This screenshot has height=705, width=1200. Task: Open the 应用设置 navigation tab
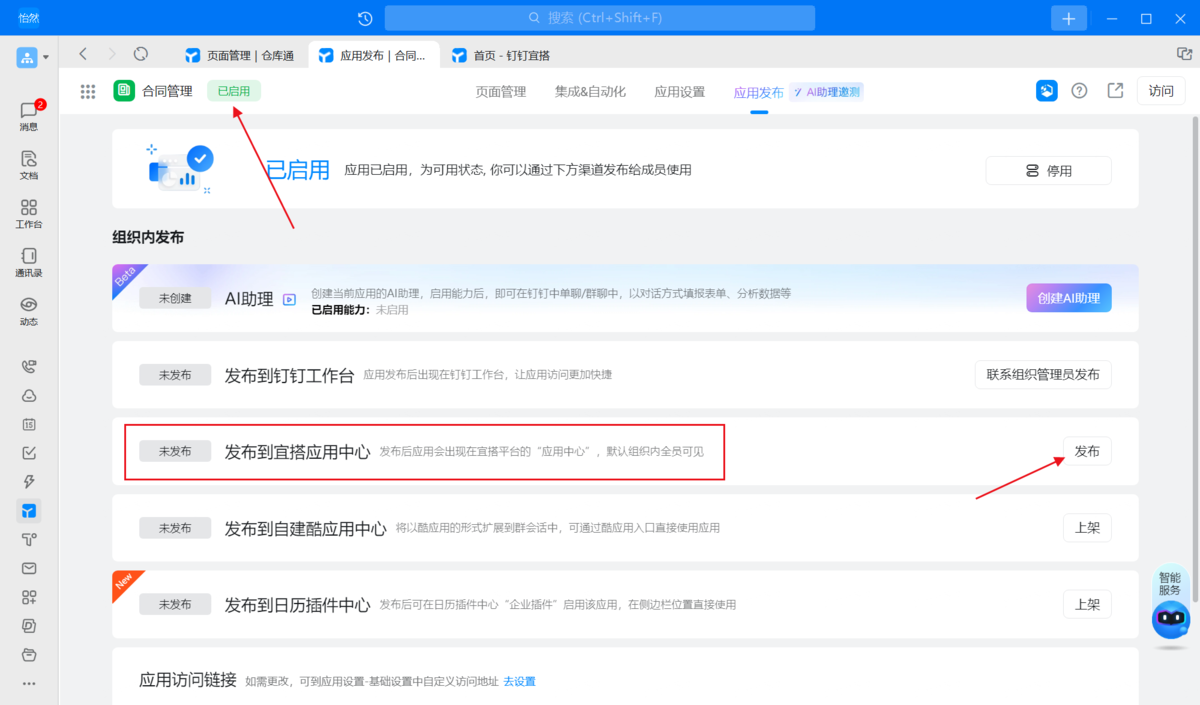(x=680, y=92)
